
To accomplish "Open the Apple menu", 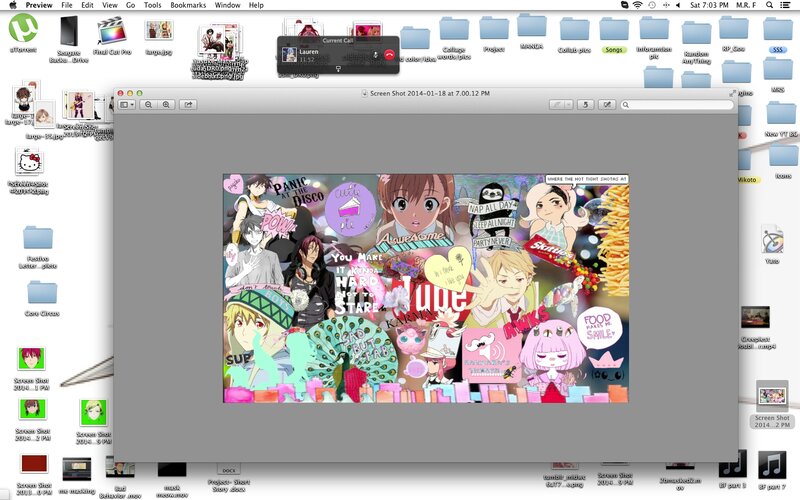I will (13, 5).
